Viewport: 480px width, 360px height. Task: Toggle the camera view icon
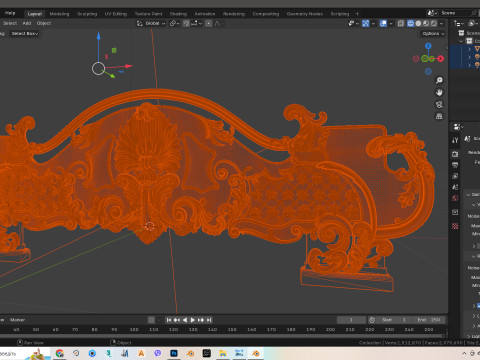439,104
